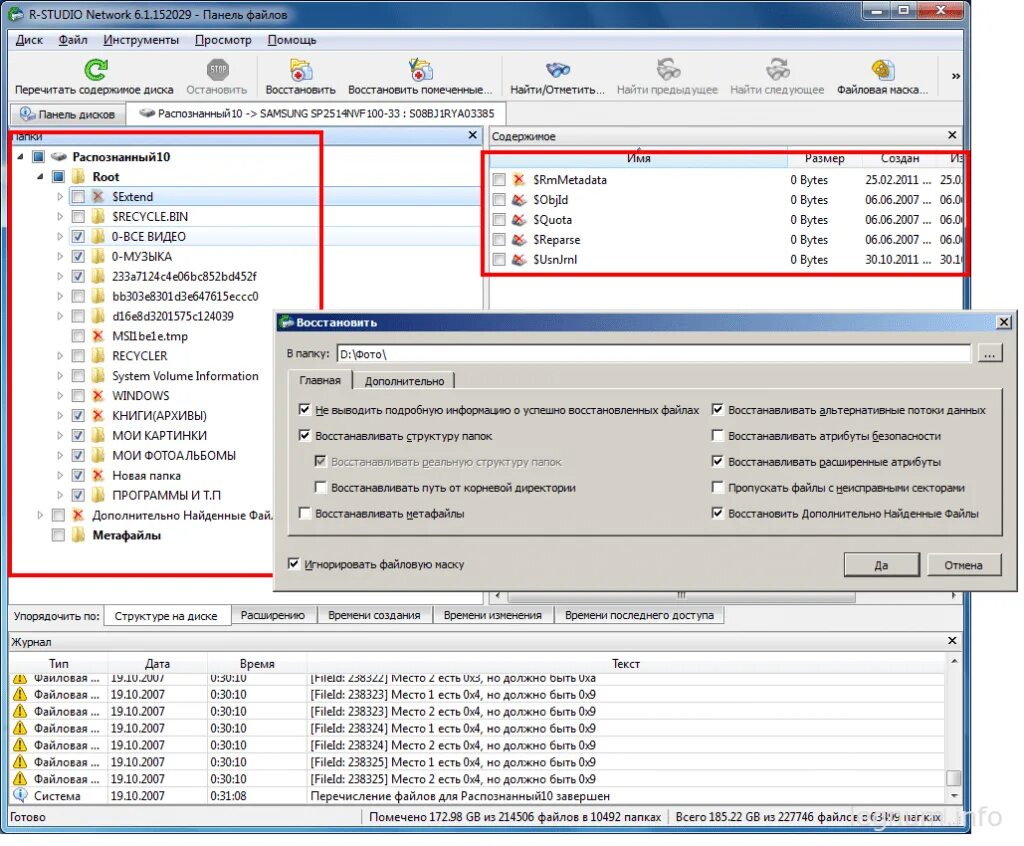Screen dimensions: 1024x846
Task: Select the $UsnJrnl file icon
Action: point(519,259)
